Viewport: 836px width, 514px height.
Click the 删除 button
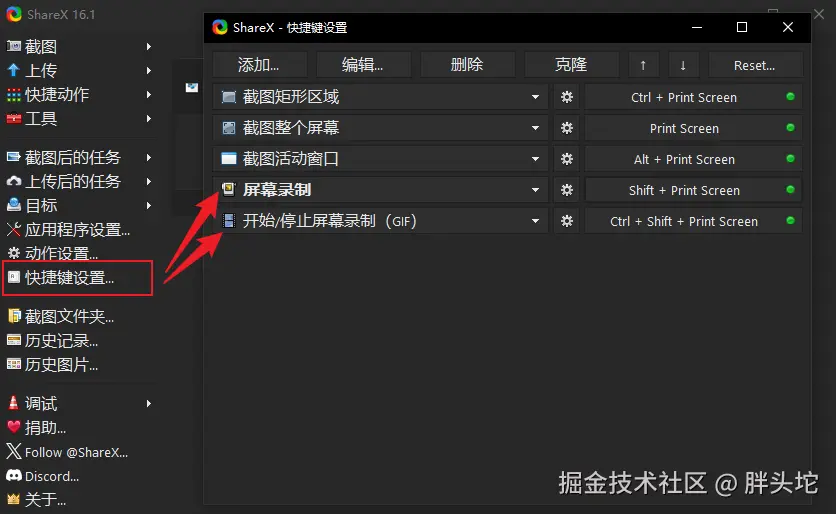pos(467,65)
